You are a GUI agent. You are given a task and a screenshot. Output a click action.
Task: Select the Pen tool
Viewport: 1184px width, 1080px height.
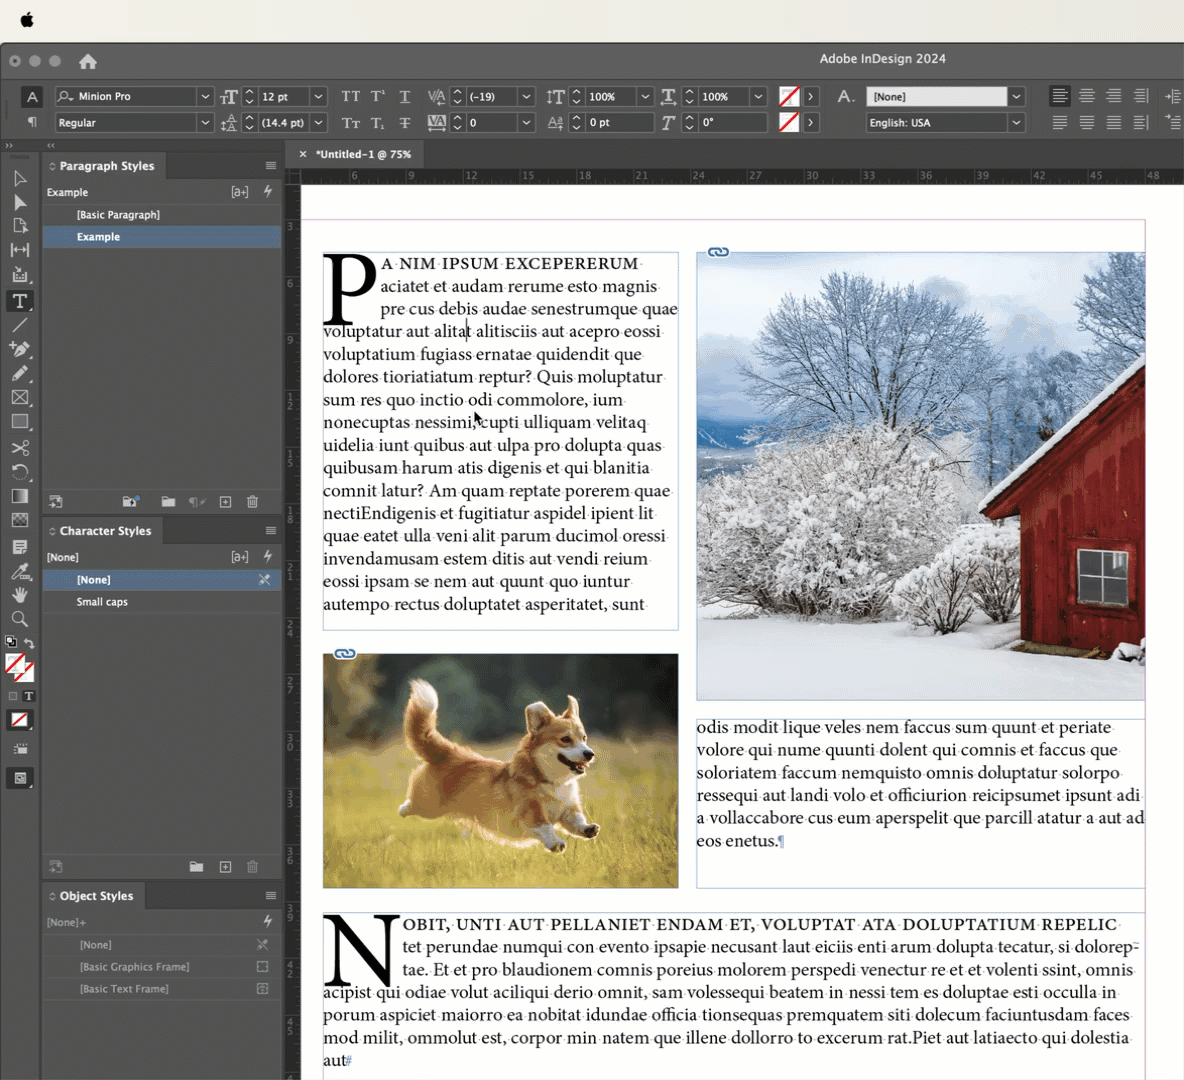point(20,349)
